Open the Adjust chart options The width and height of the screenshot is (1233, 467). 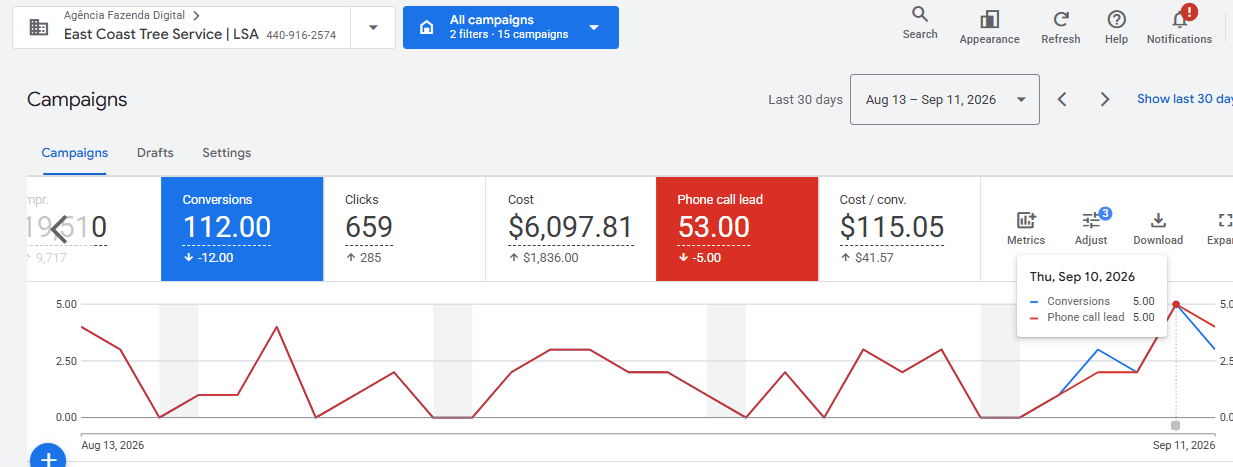(1091, 228)
